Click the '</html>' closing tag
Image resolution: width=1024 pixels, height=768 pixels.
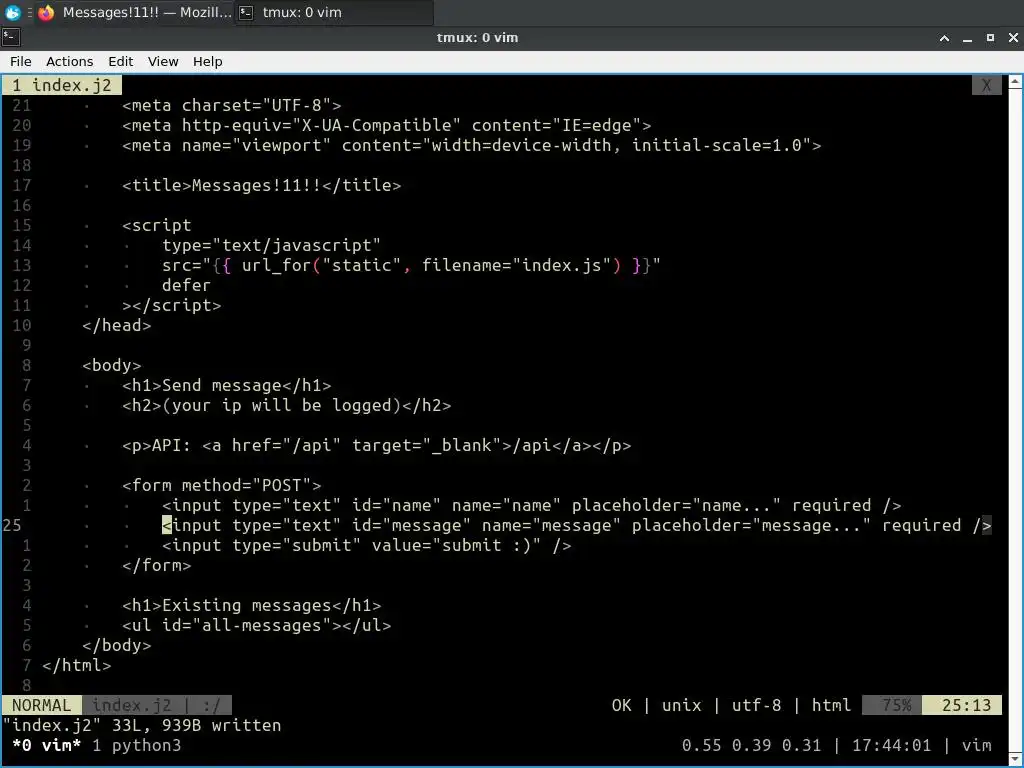(x=77, y=665)
